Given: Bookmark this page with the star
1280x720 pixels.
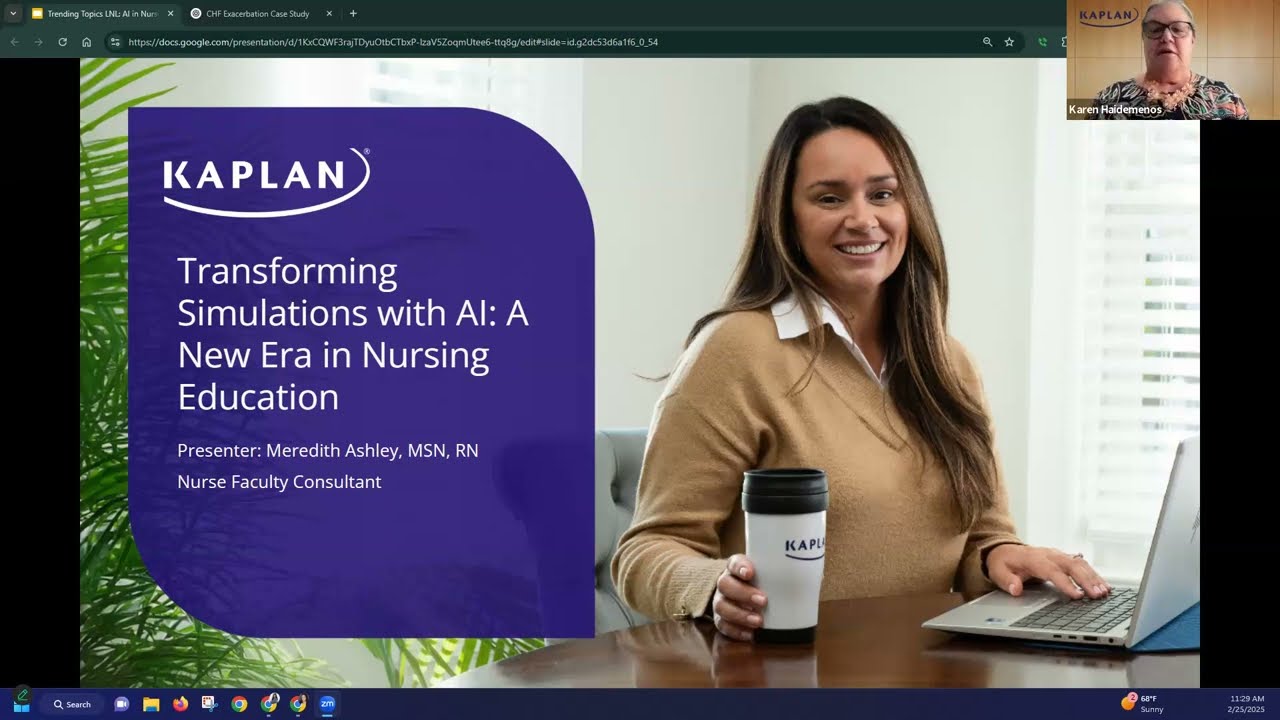Looking at the screenshot, I should point(1009,42).
